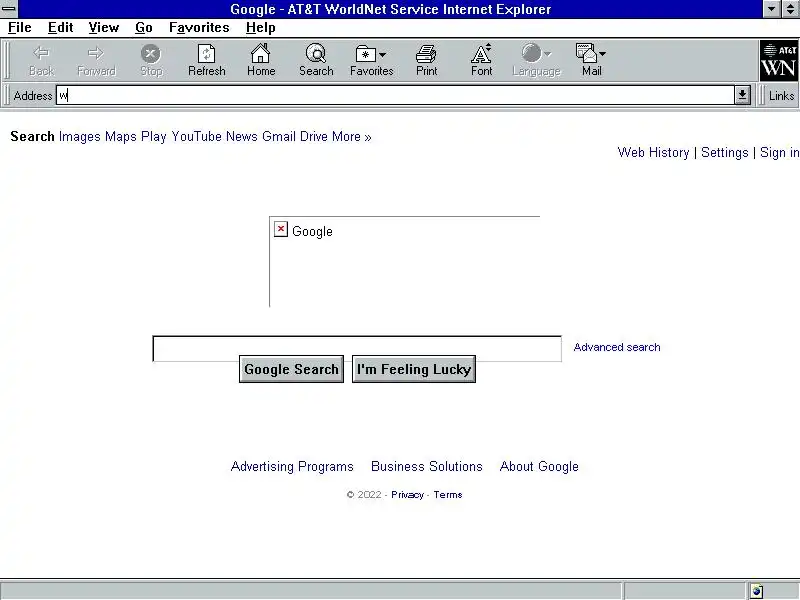Click the I'm Feeling Lucky button
The height and width of the screenshot is (600, 800).
[x=414, y=369]
